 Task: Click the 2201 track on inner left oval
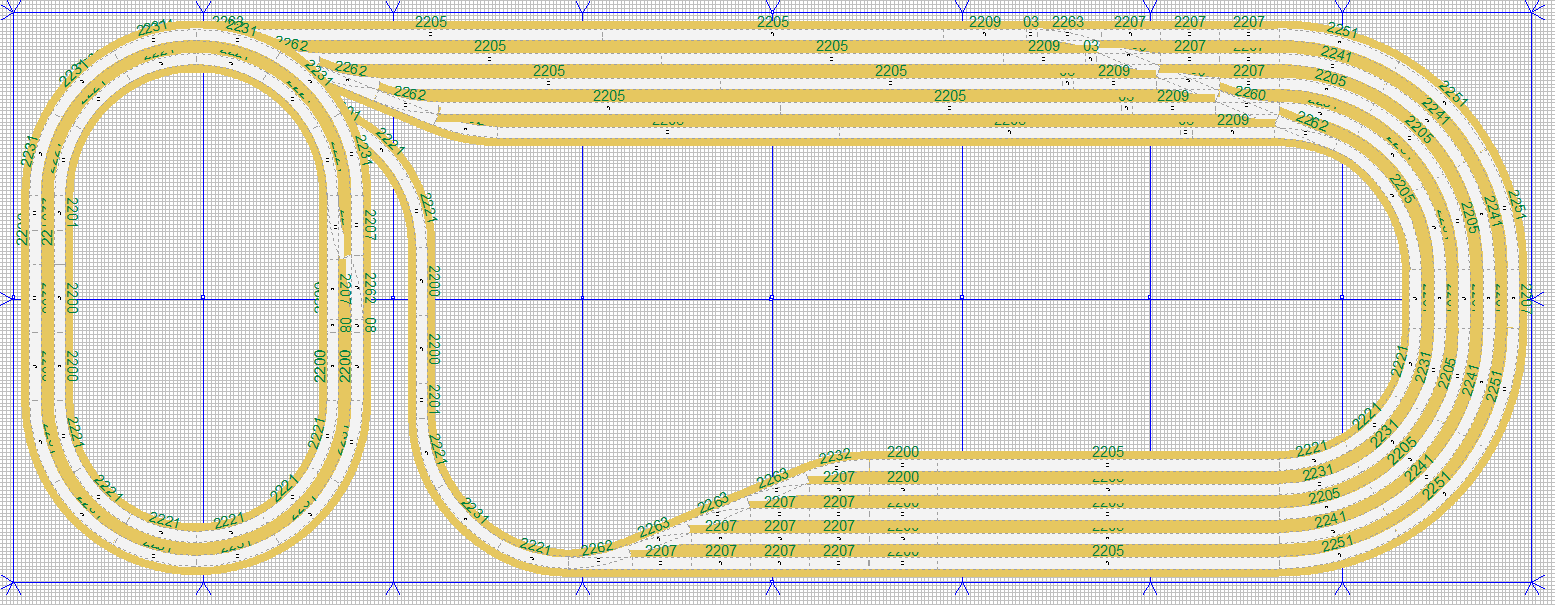point(72,212)
